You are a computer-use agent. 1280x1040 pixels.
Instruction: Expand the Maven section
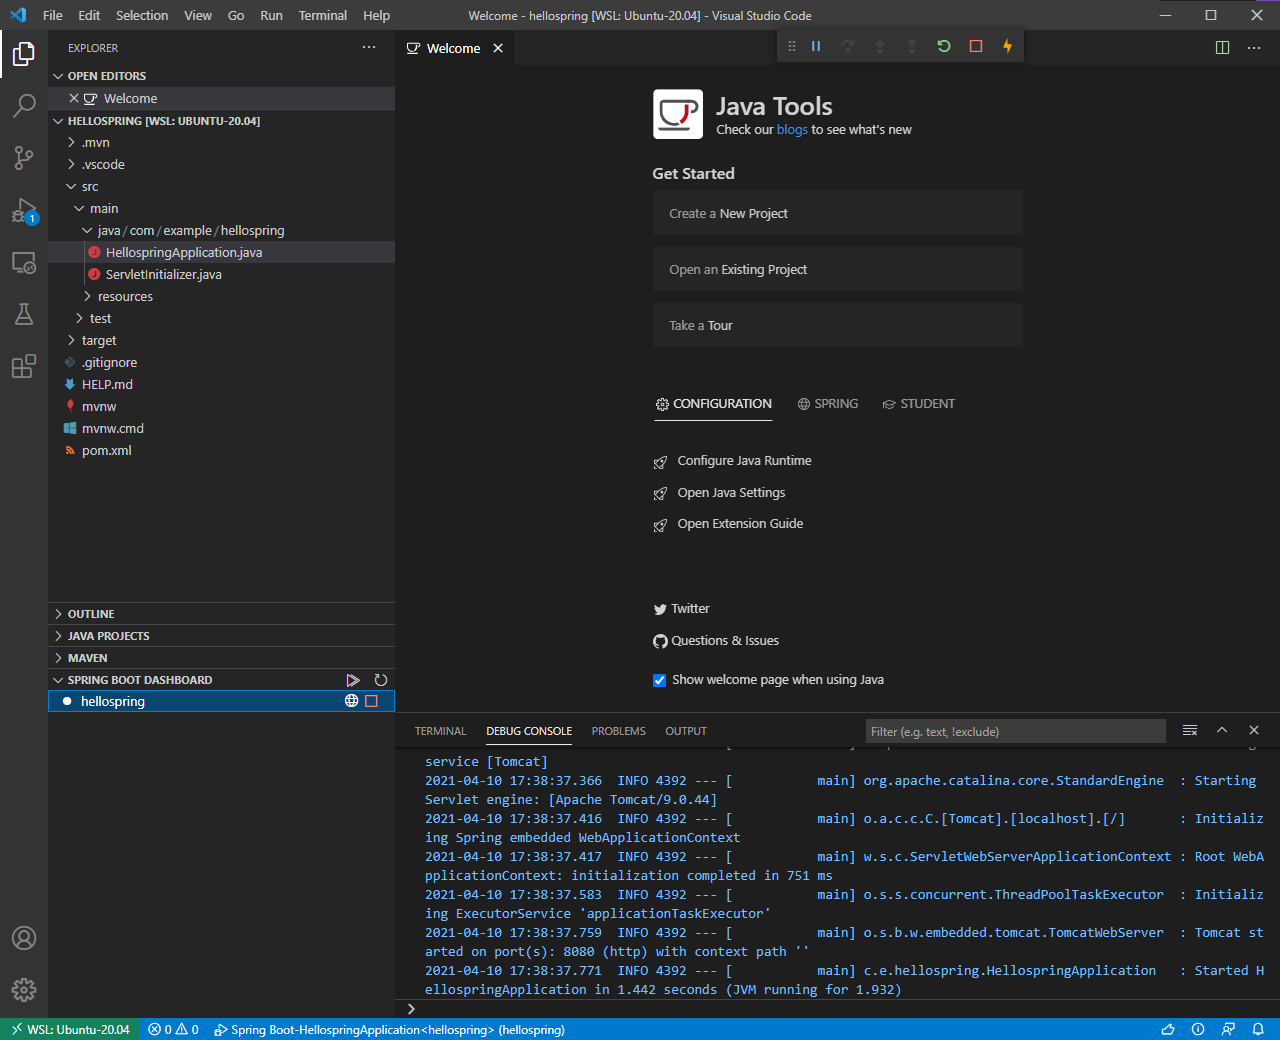click(87, 658)
